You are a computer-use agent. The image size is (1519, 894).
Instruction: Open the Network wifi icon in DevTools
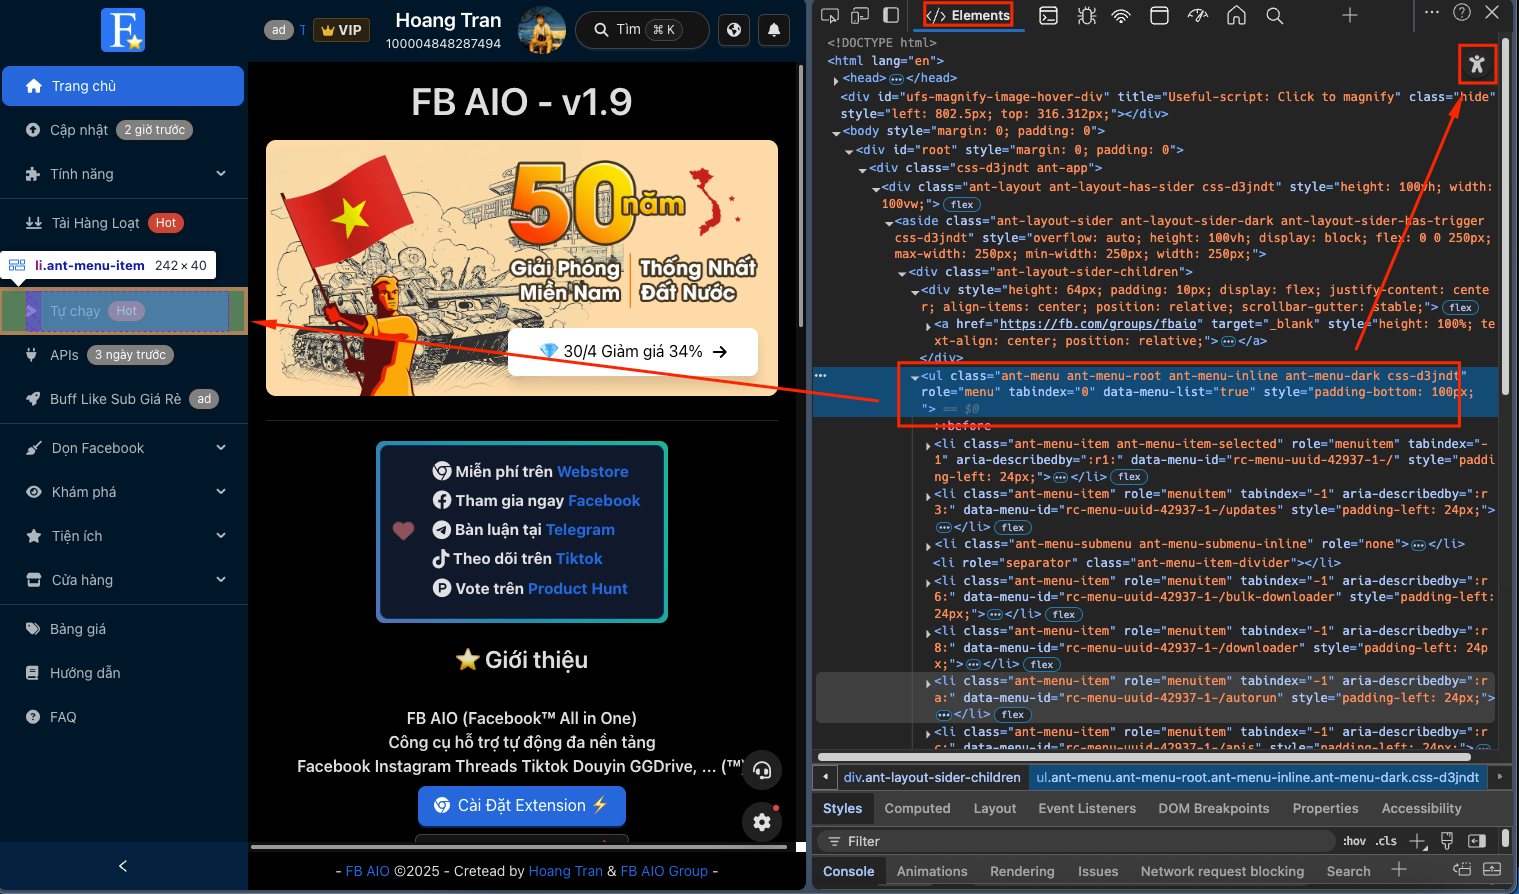coord(1122,15)
